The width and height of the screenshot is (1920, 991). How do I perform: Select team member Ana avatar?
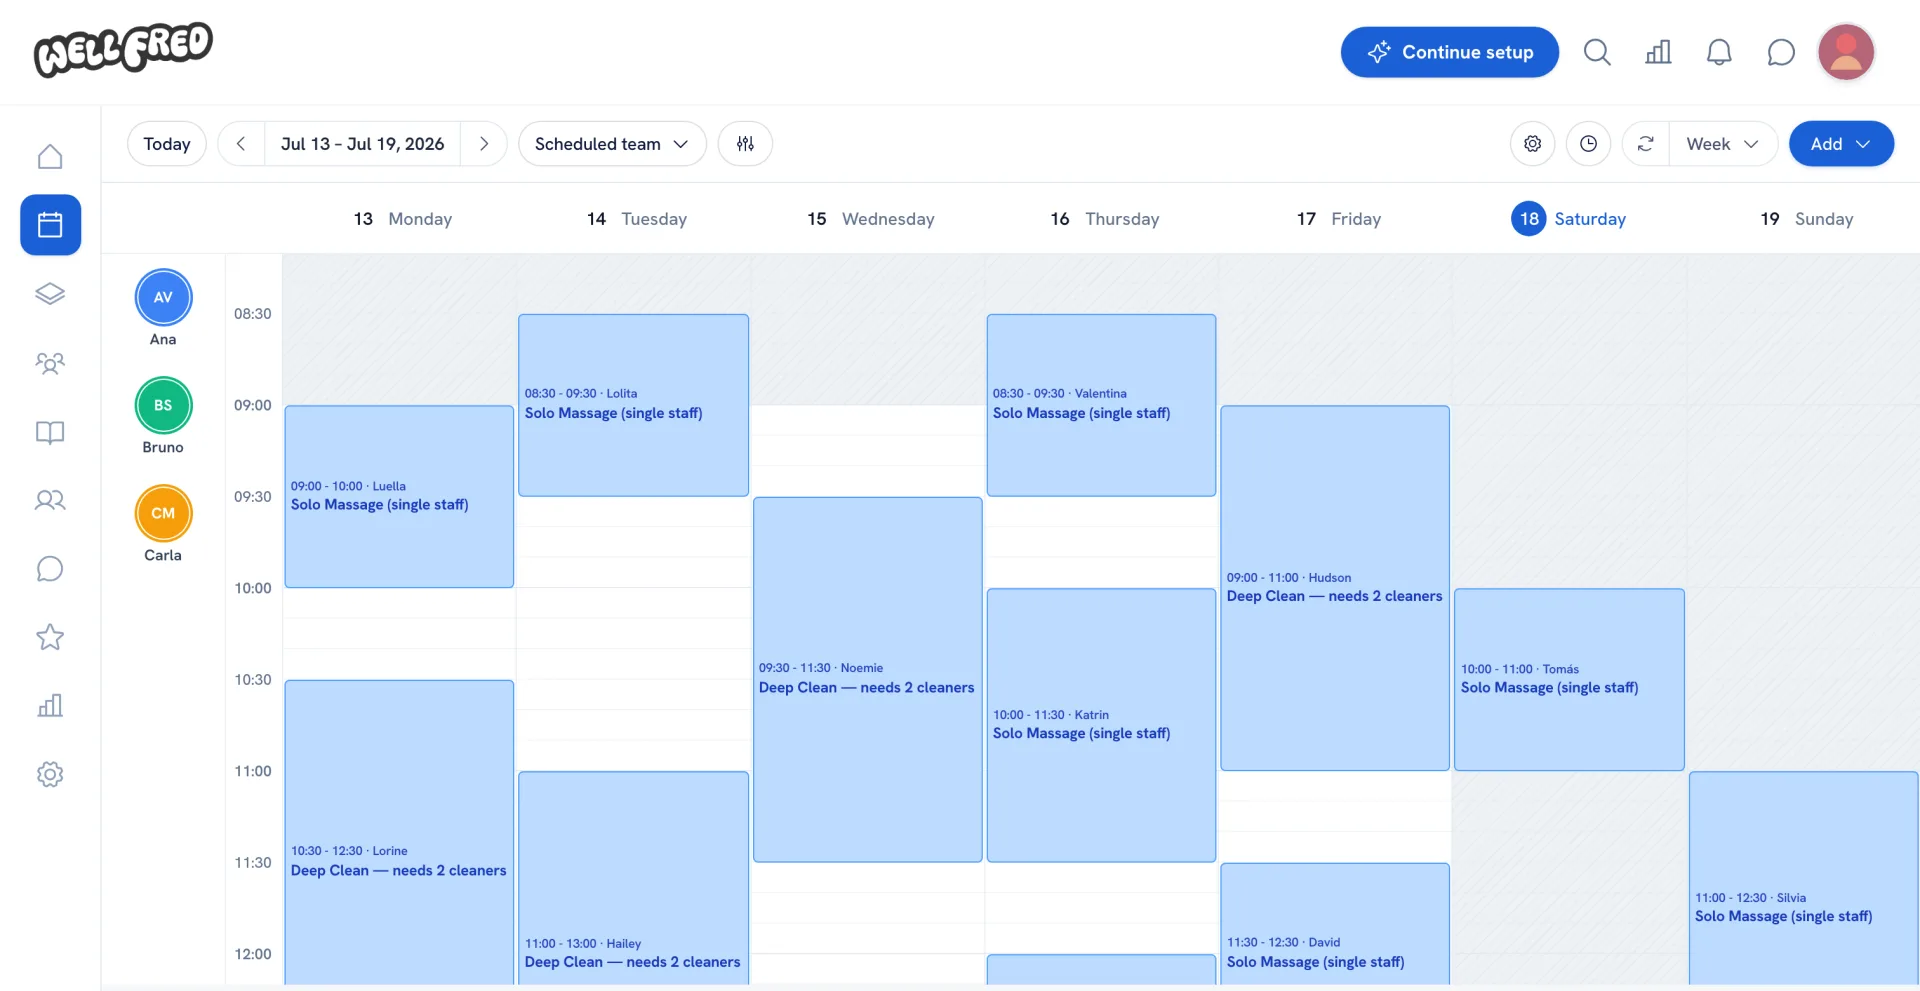tap(163, 297)
